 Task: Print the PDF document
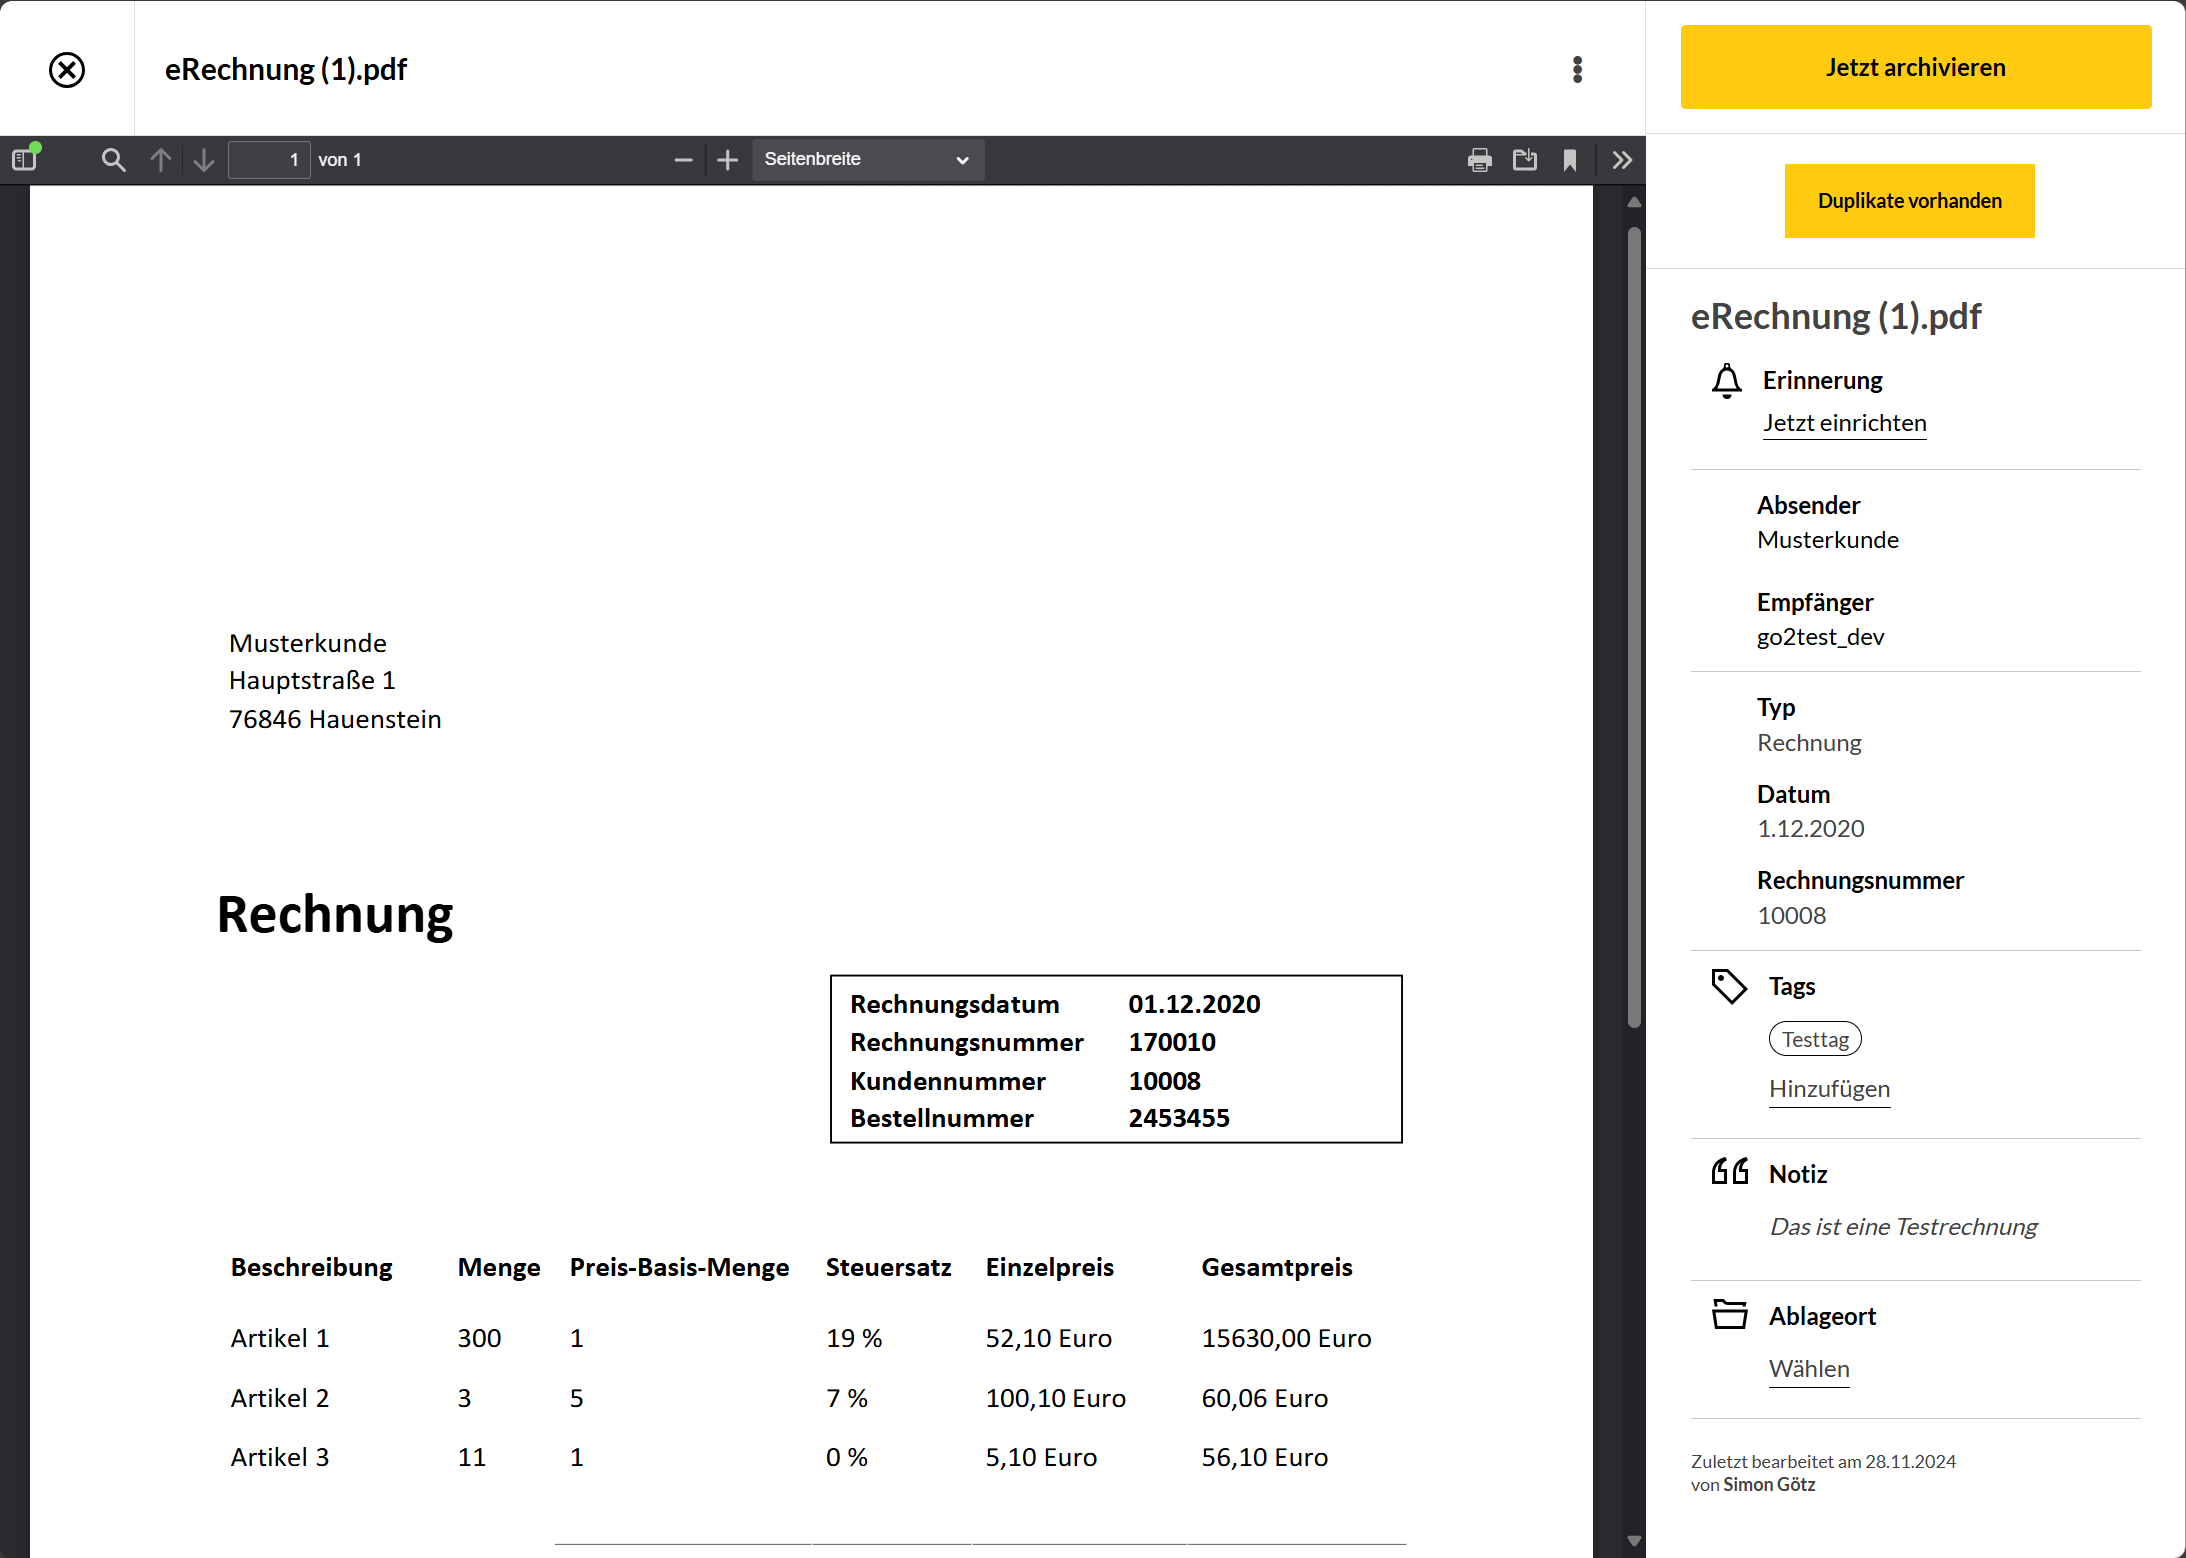point(1480,160)
